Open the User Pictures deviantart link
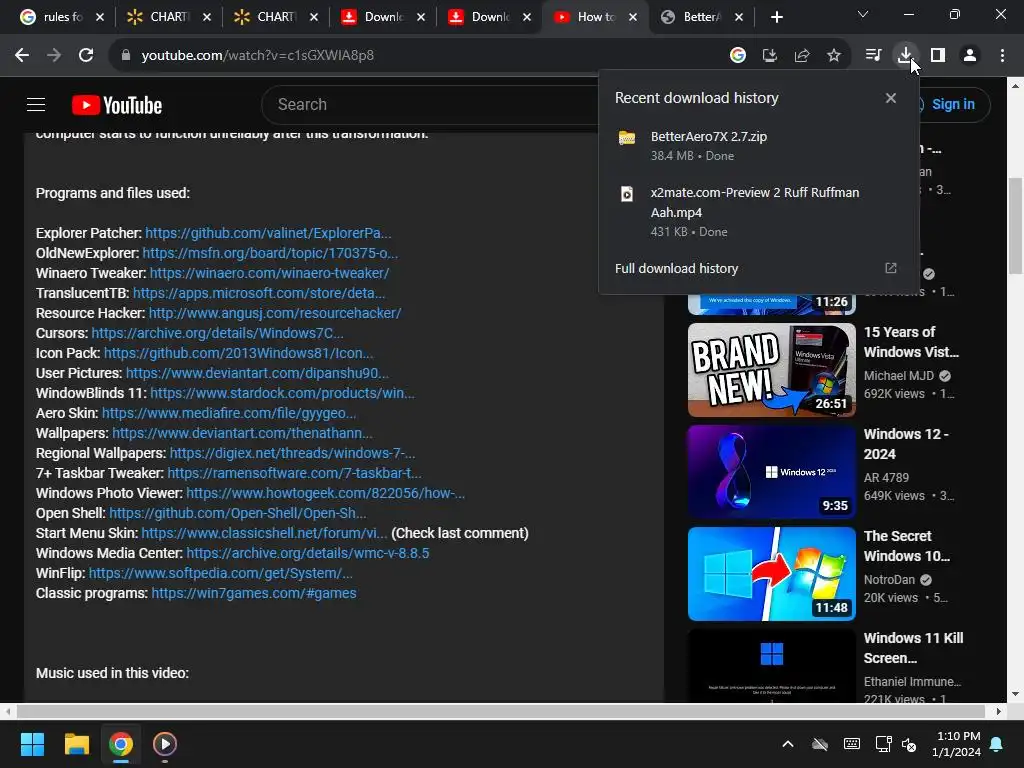This screenshot has width=1024, height=768. tap(257, 373)
